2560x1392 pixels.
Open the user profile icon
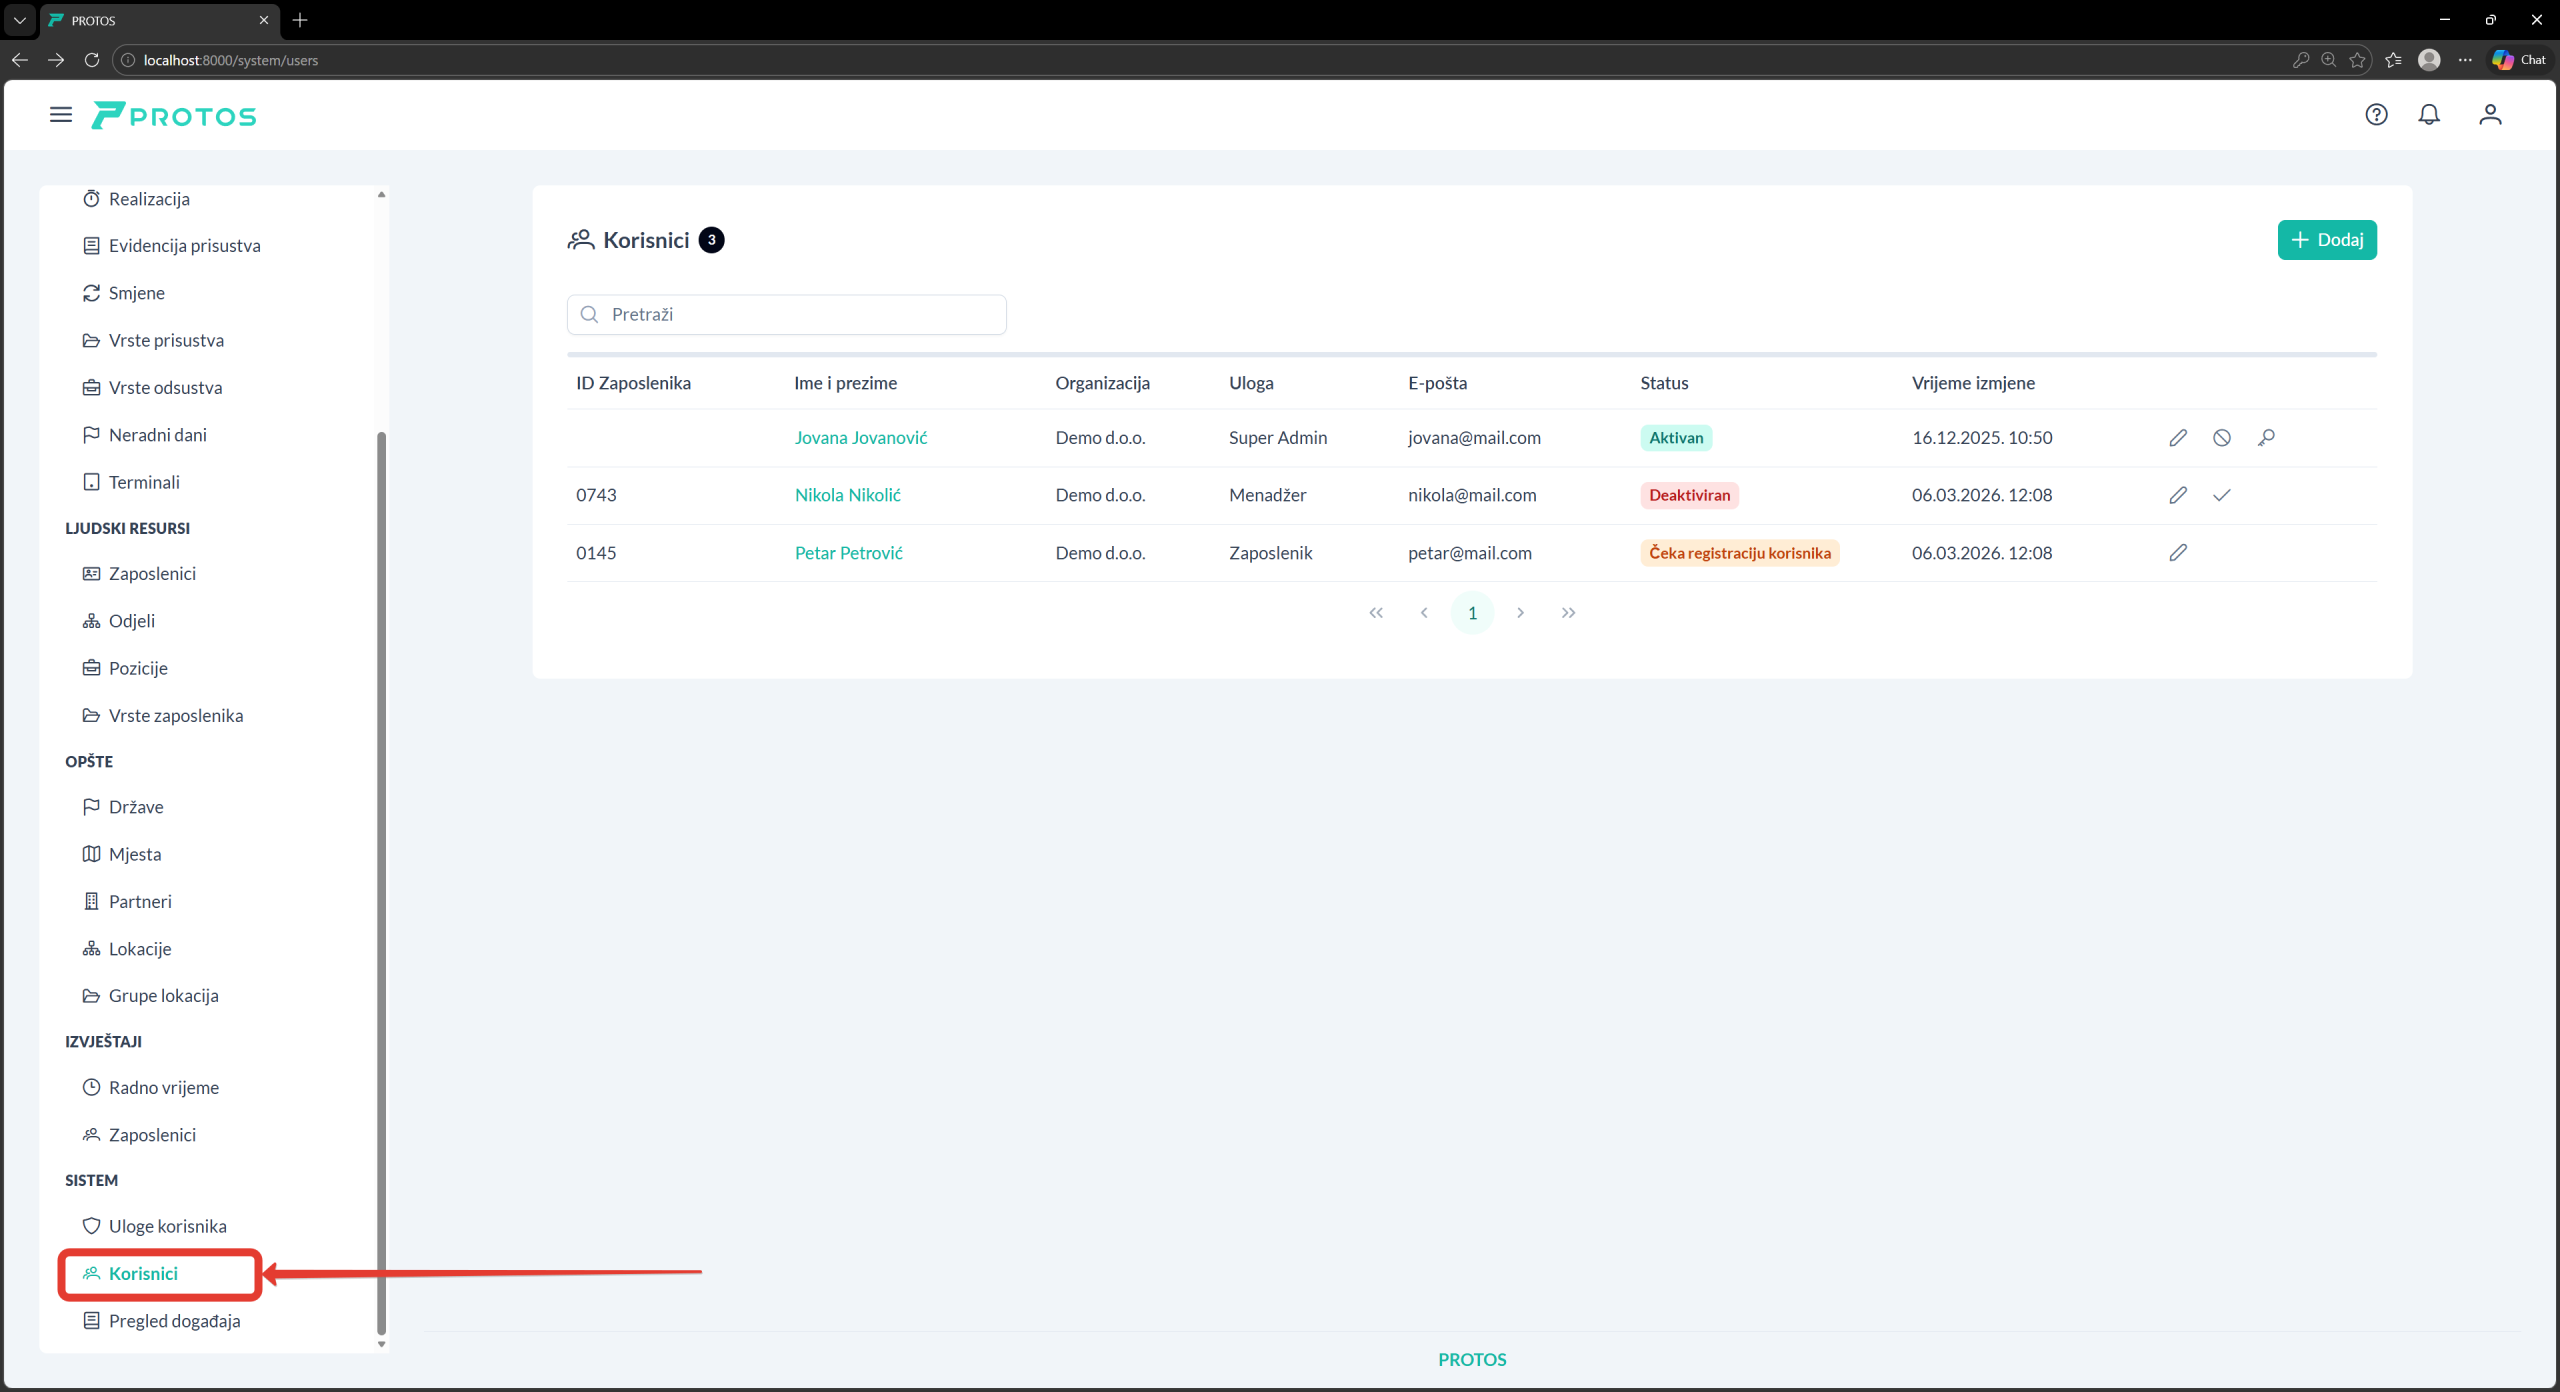click(2490, 115)
